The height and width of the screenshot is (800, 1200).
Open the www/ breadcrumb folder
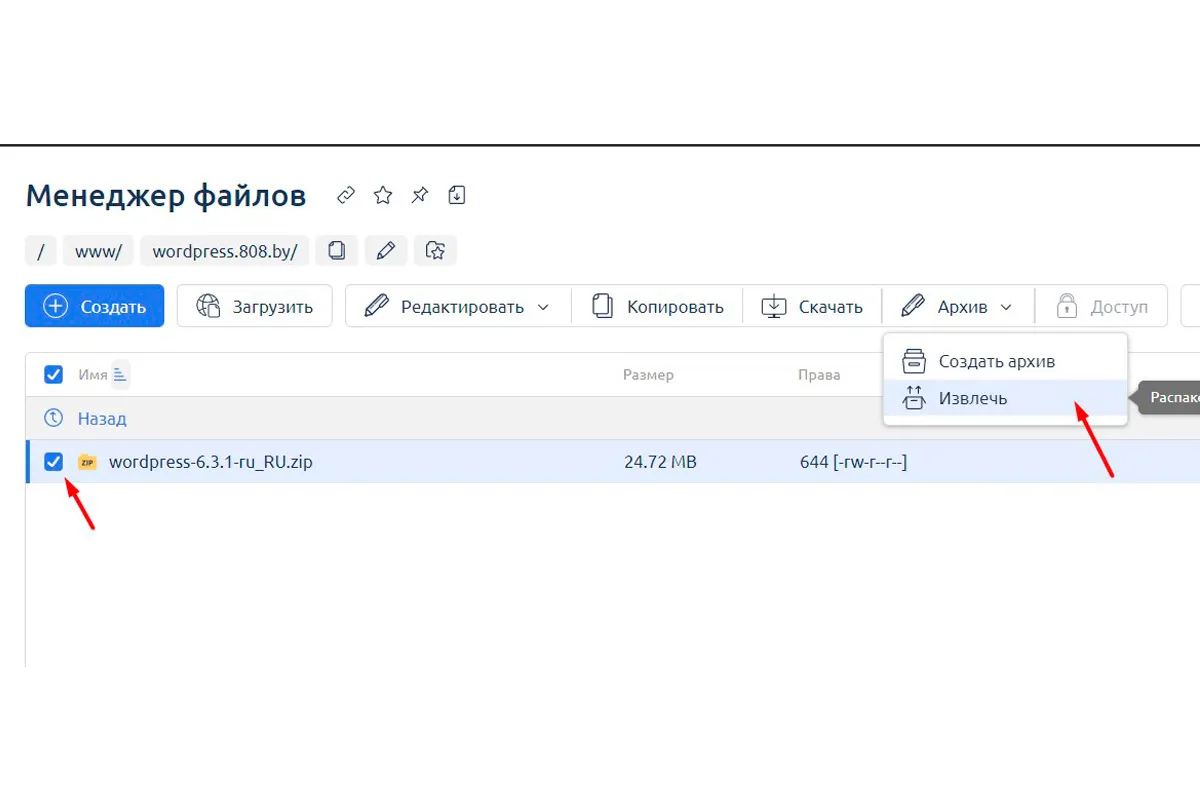click(98, 251)
